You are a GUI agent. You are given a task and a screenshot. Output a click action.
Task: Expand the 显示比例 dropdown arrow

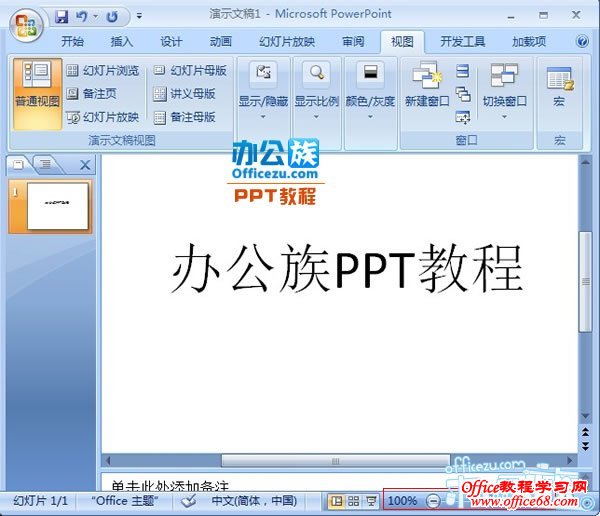[x=316, y=116]
